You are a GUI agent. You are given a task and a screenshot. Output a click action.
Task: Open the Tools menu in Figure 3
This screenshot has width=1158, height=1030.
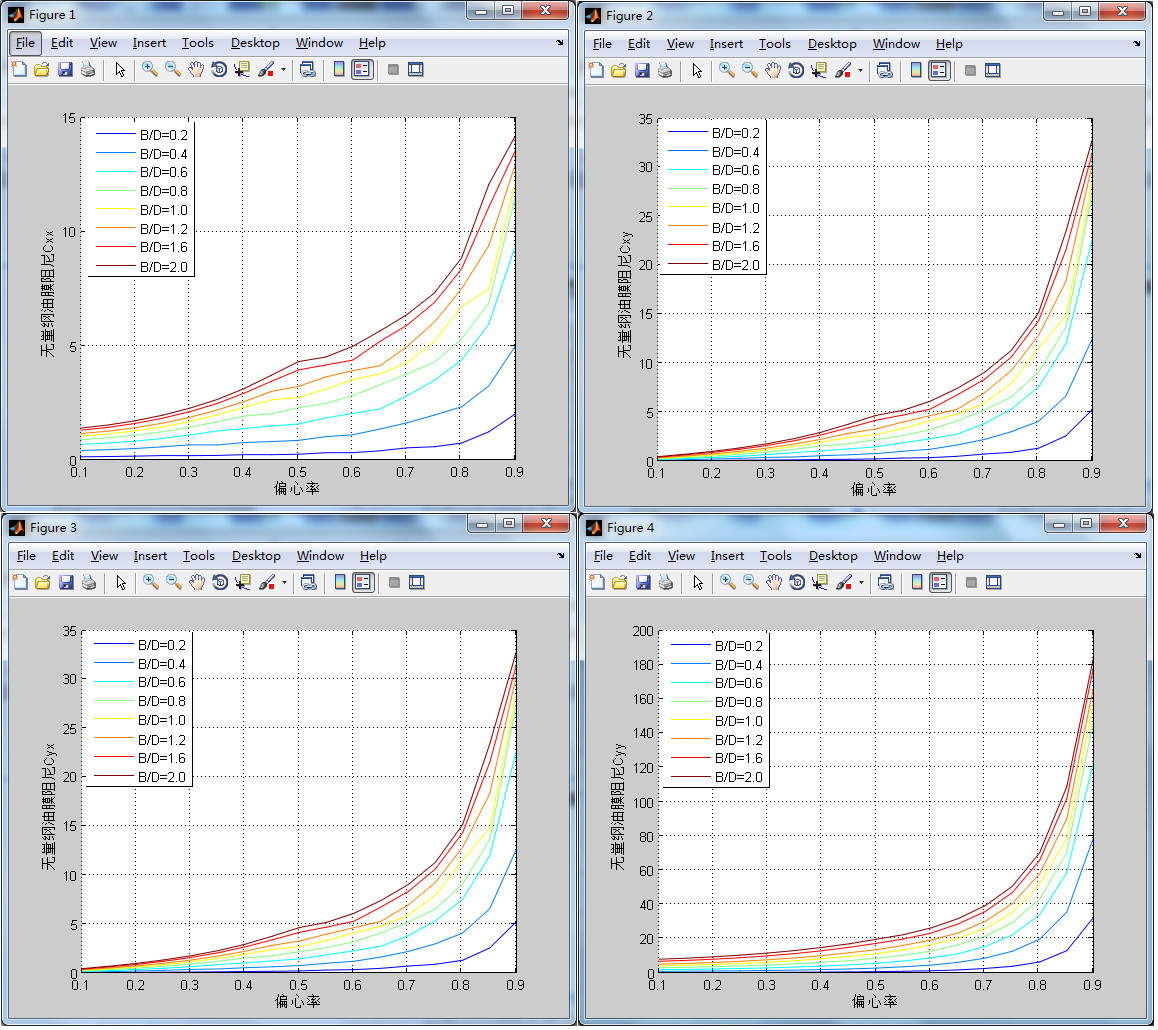pyautogui.click(x=198, y=556)
